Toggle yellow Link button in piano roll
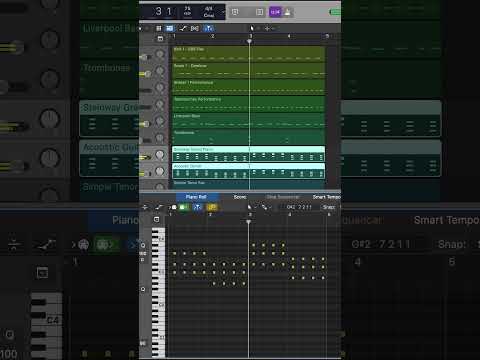Image resolution: width=480 pixels, height=360 pixels. pos(212,207)
